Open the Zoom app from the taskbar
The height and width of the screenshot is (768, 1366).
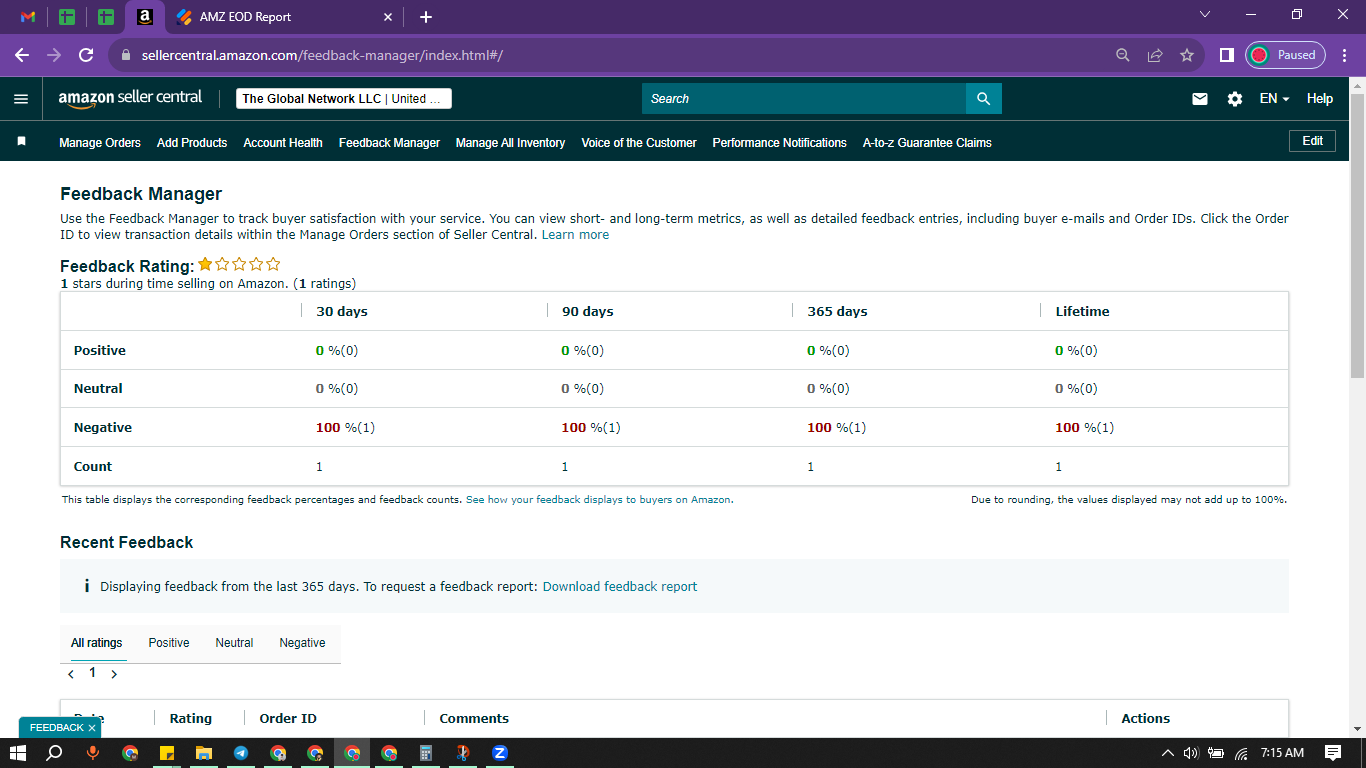(500, 753)
